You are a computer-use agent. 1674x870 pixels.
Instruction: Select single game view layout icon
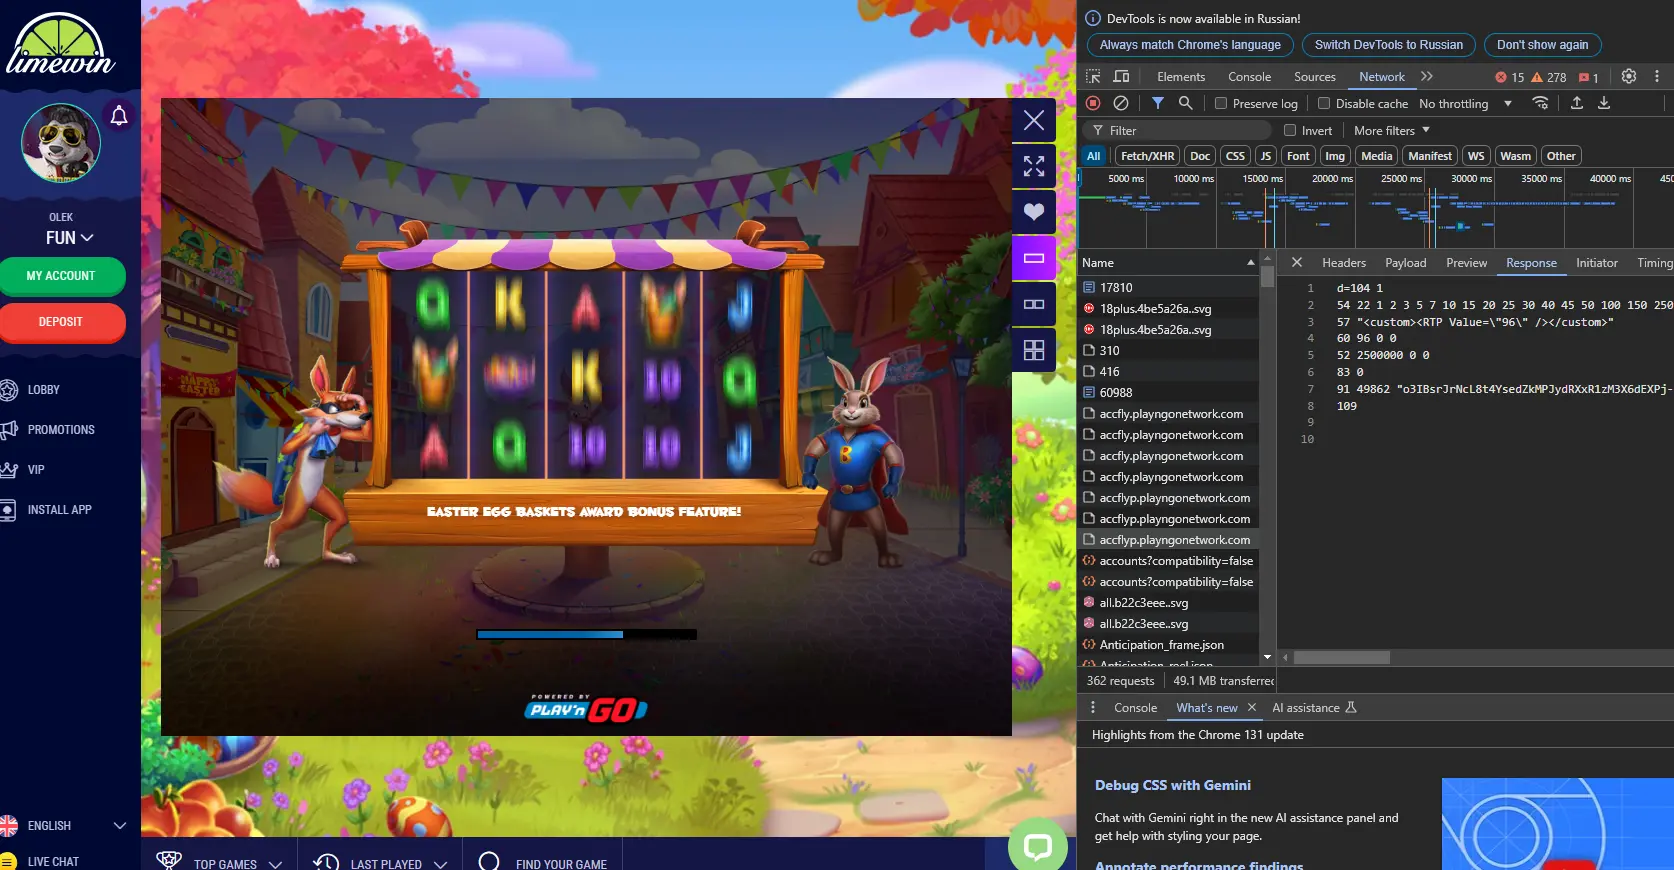[x=1034, y=258]
